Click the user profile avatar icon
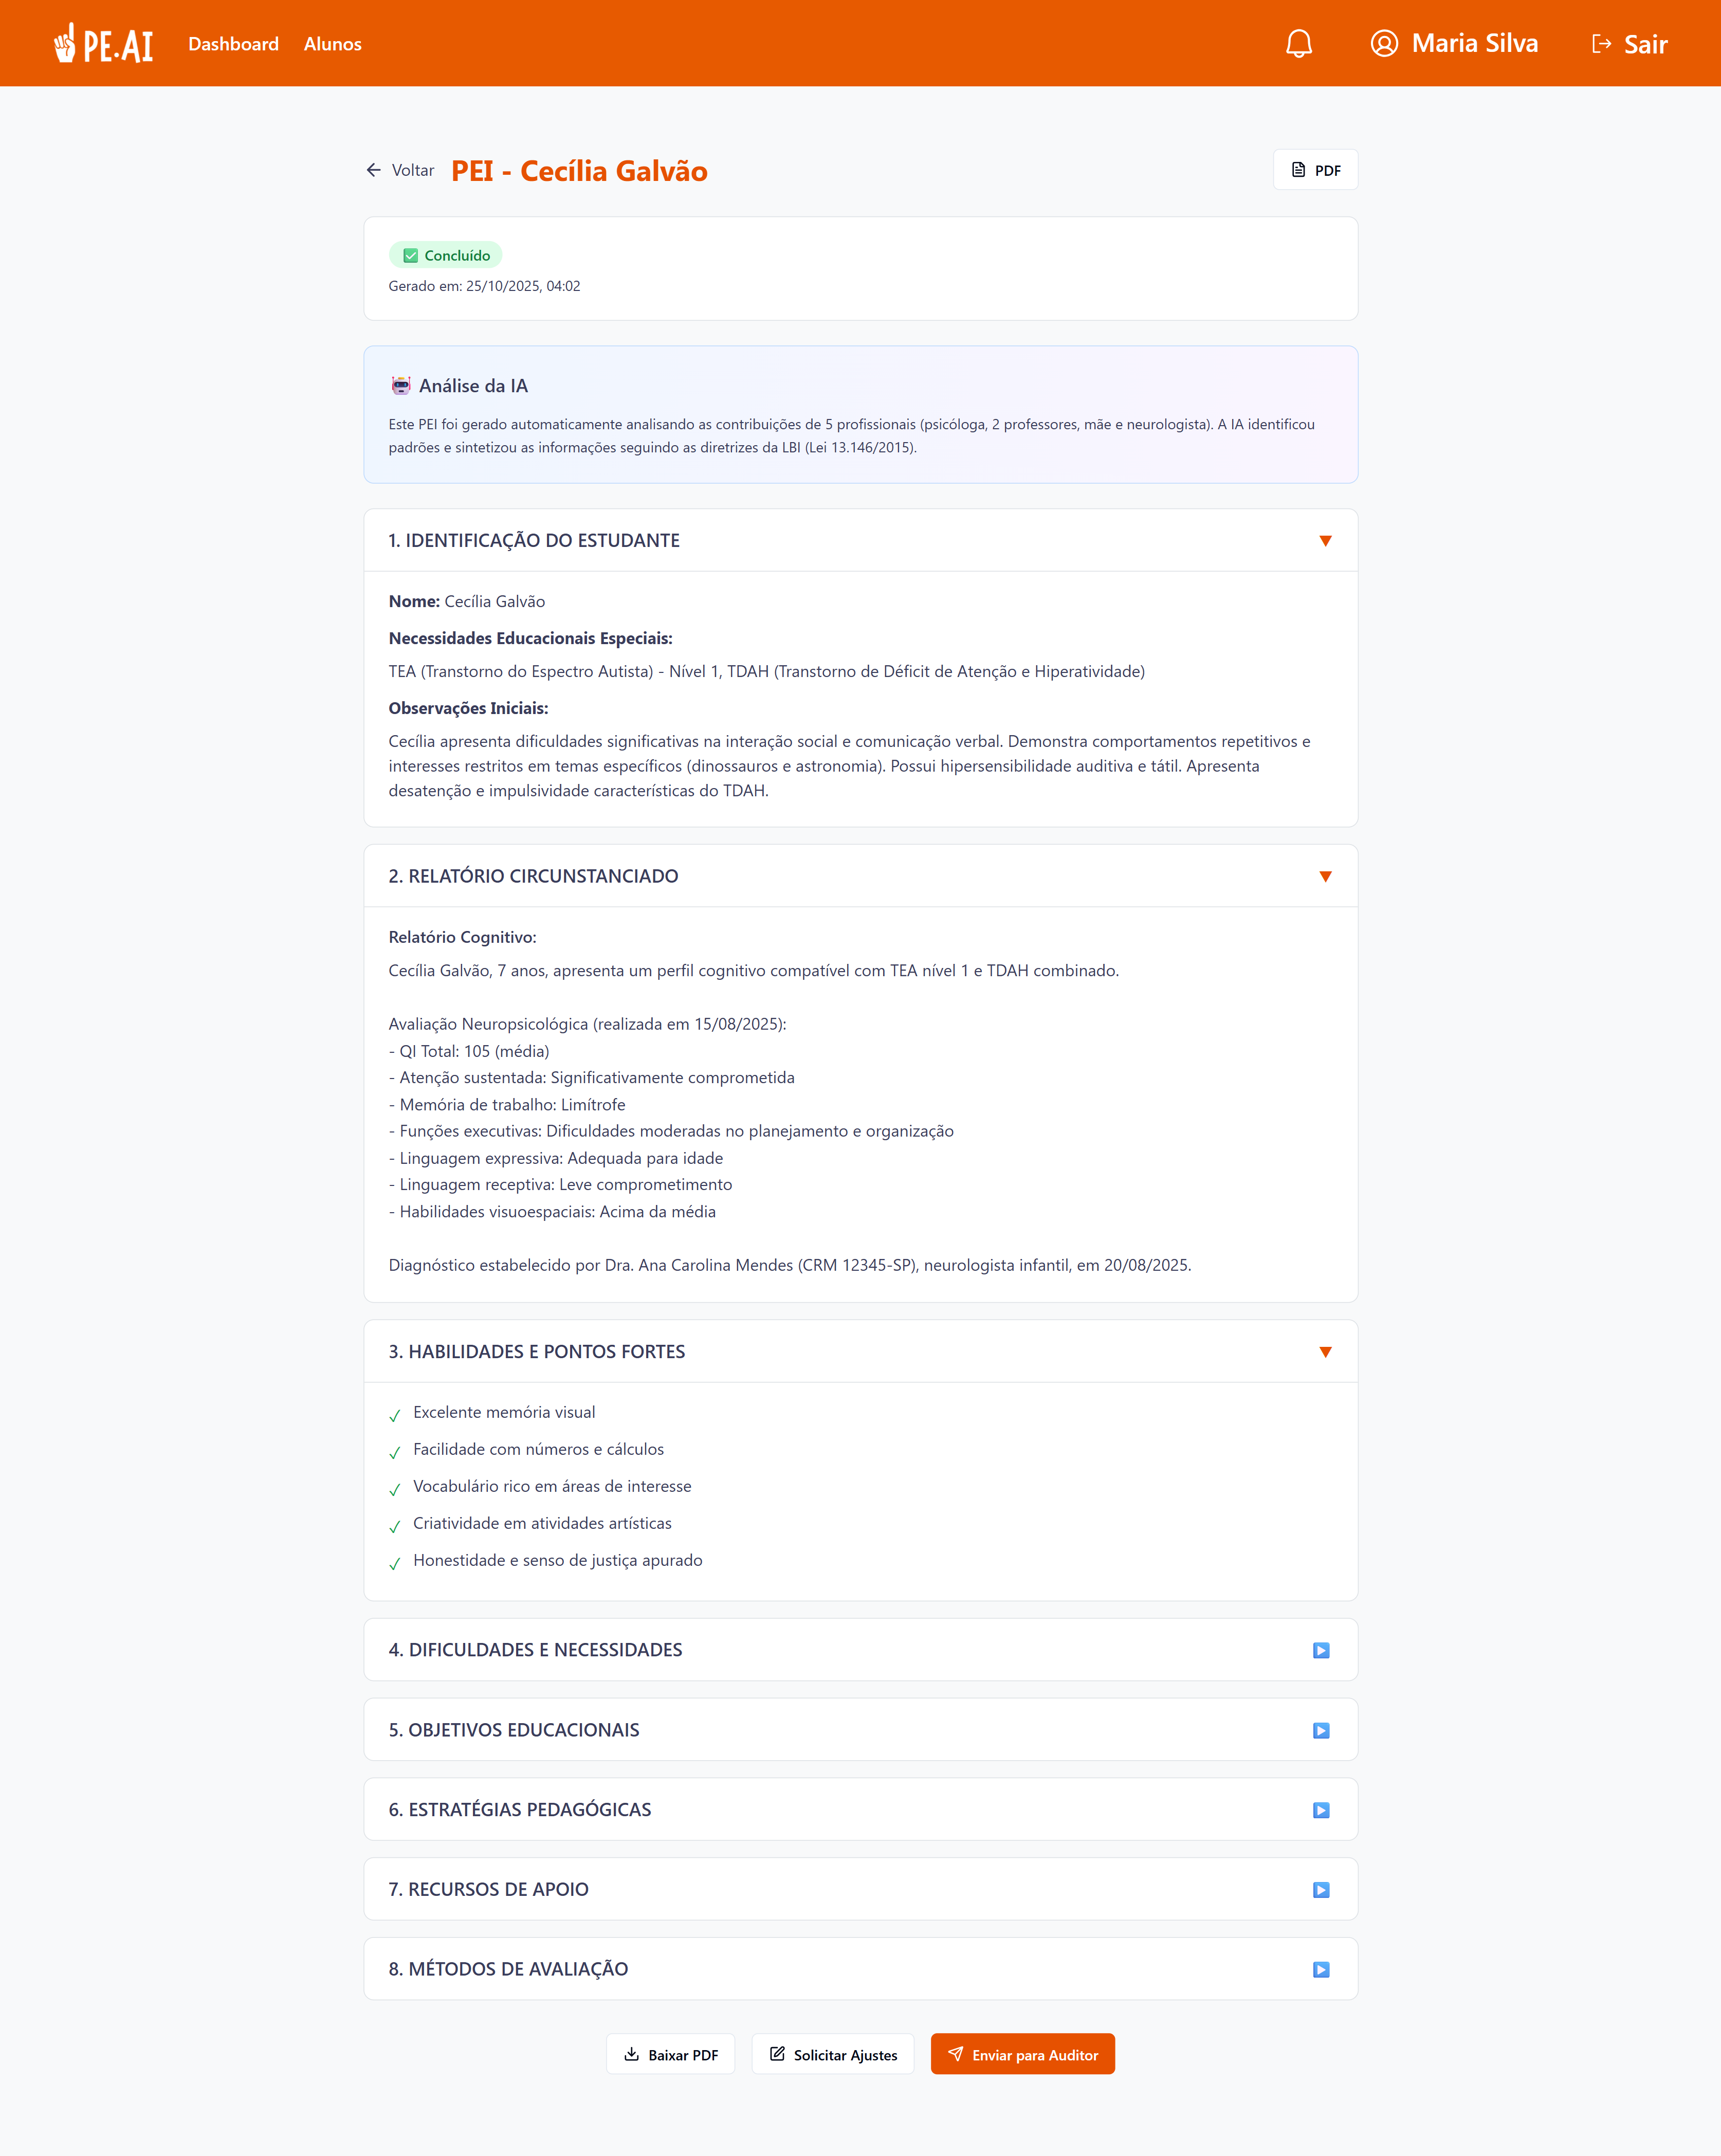The image size is (1721, 2156). (x=1383, y=44)
